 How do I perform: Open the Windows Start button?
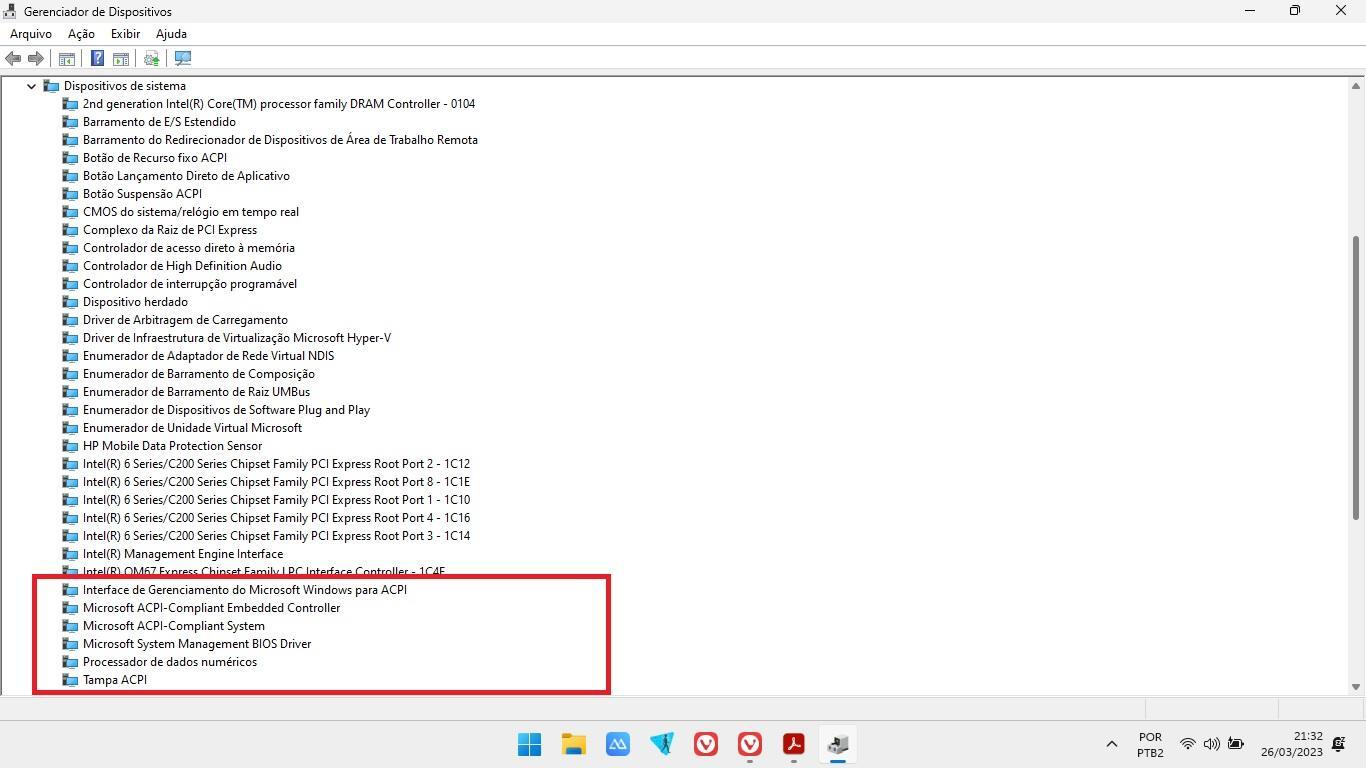pos(530,744)
